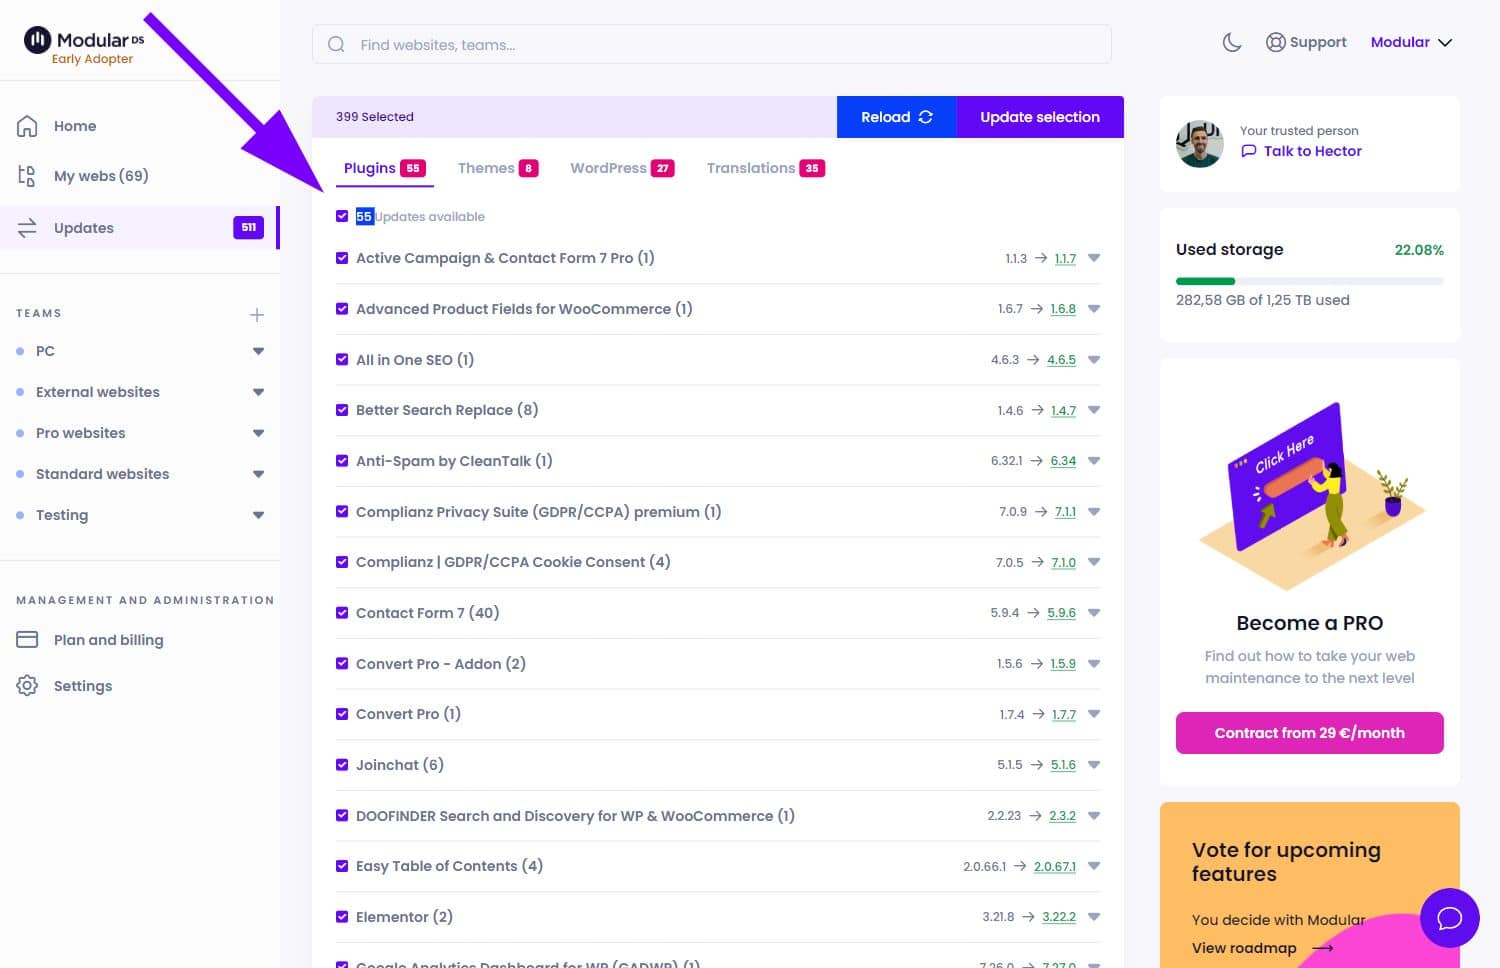
Task: Switch to WordPress tab
Action: pos(622,168)
